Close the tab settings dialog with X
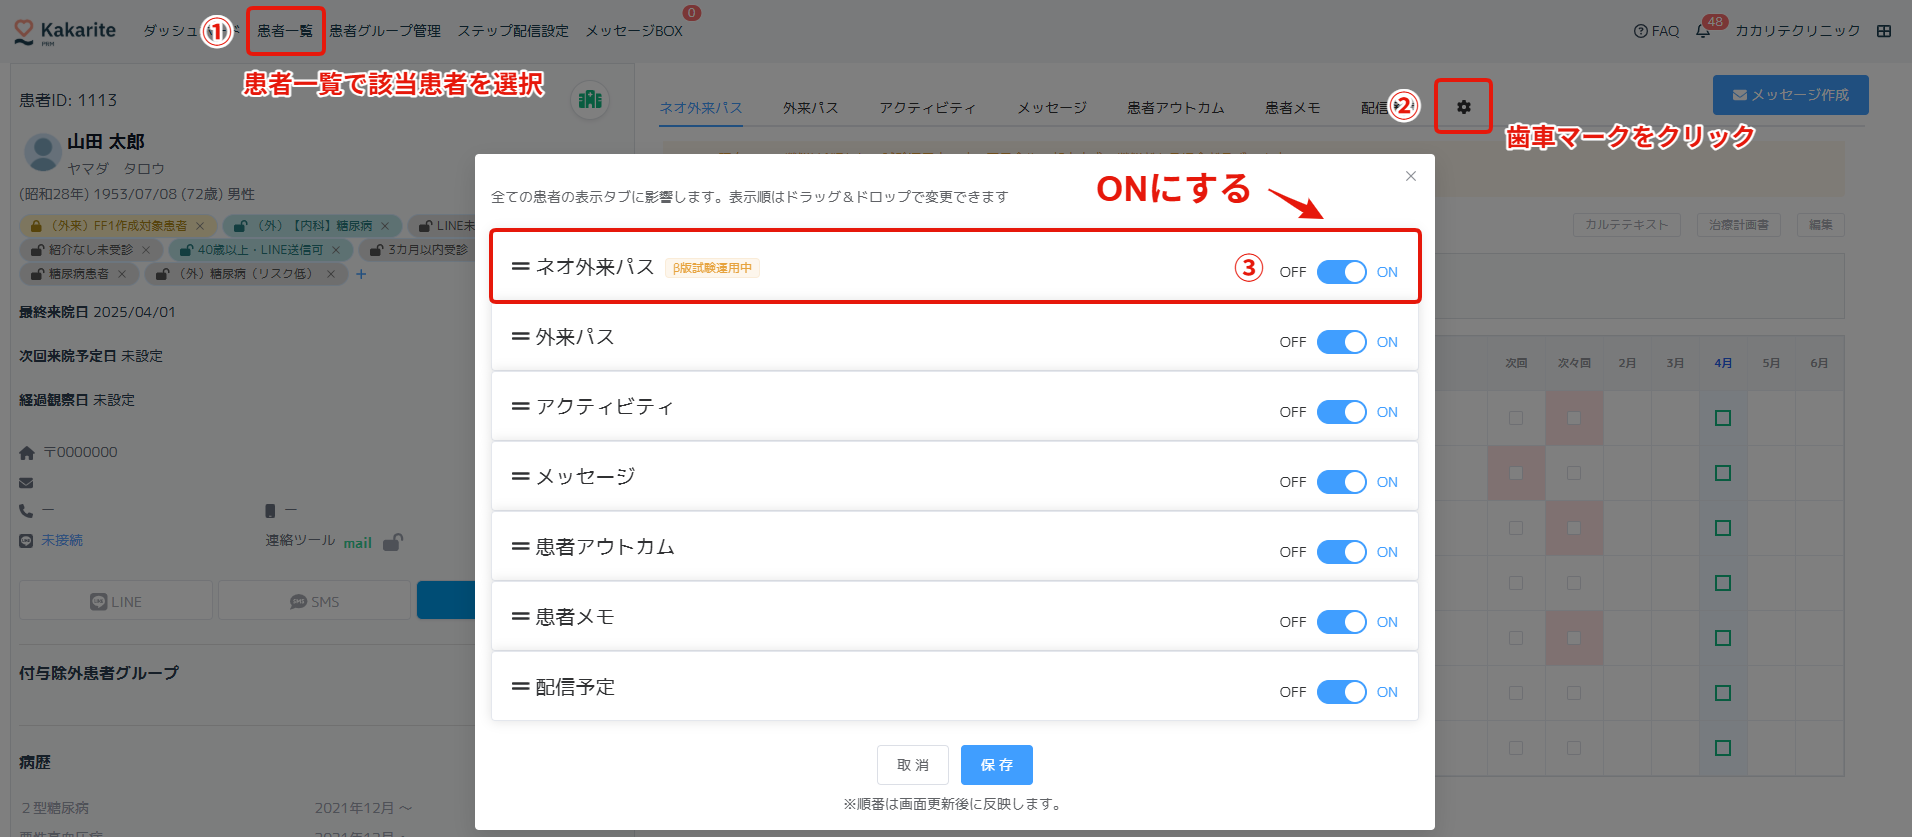The height and width of the screenshot is (837, 1912). (x=1411, y=176)
